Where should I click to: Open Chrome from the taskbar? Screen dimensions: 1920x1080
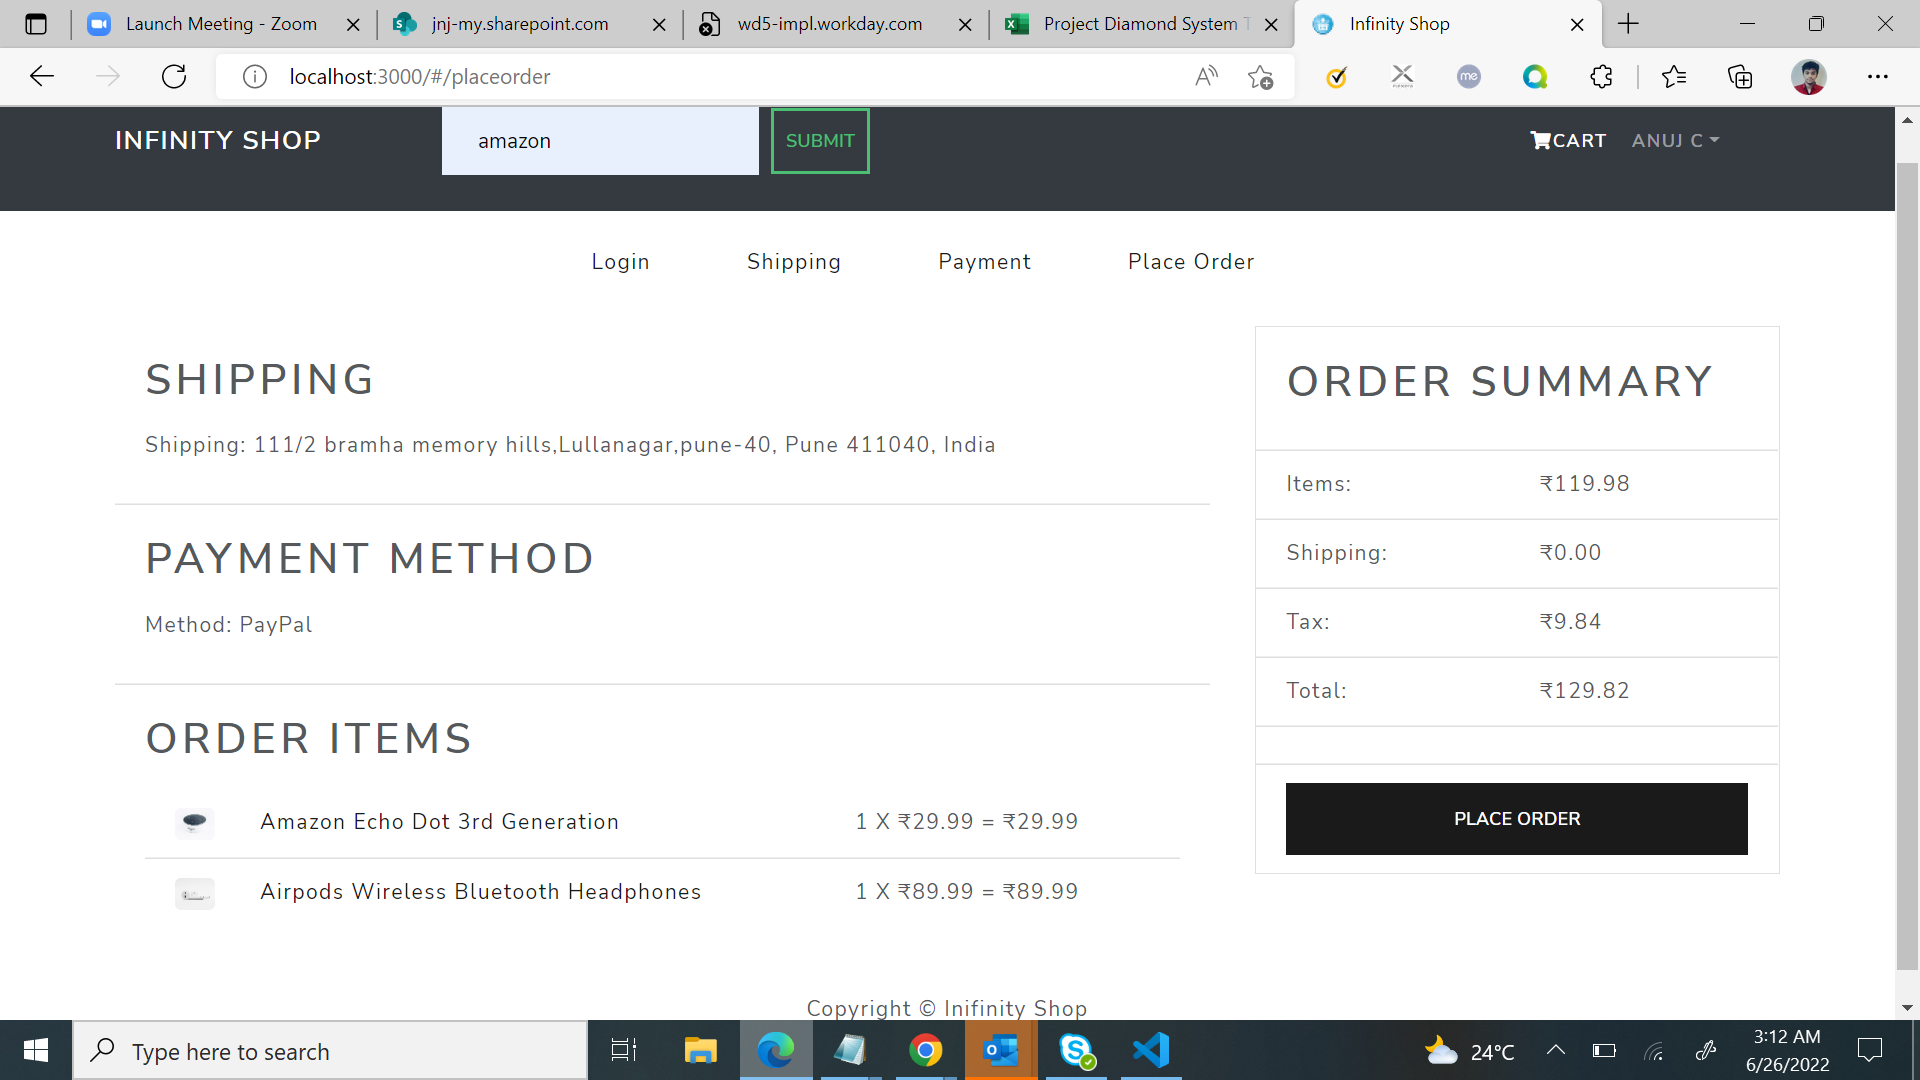925,1050
